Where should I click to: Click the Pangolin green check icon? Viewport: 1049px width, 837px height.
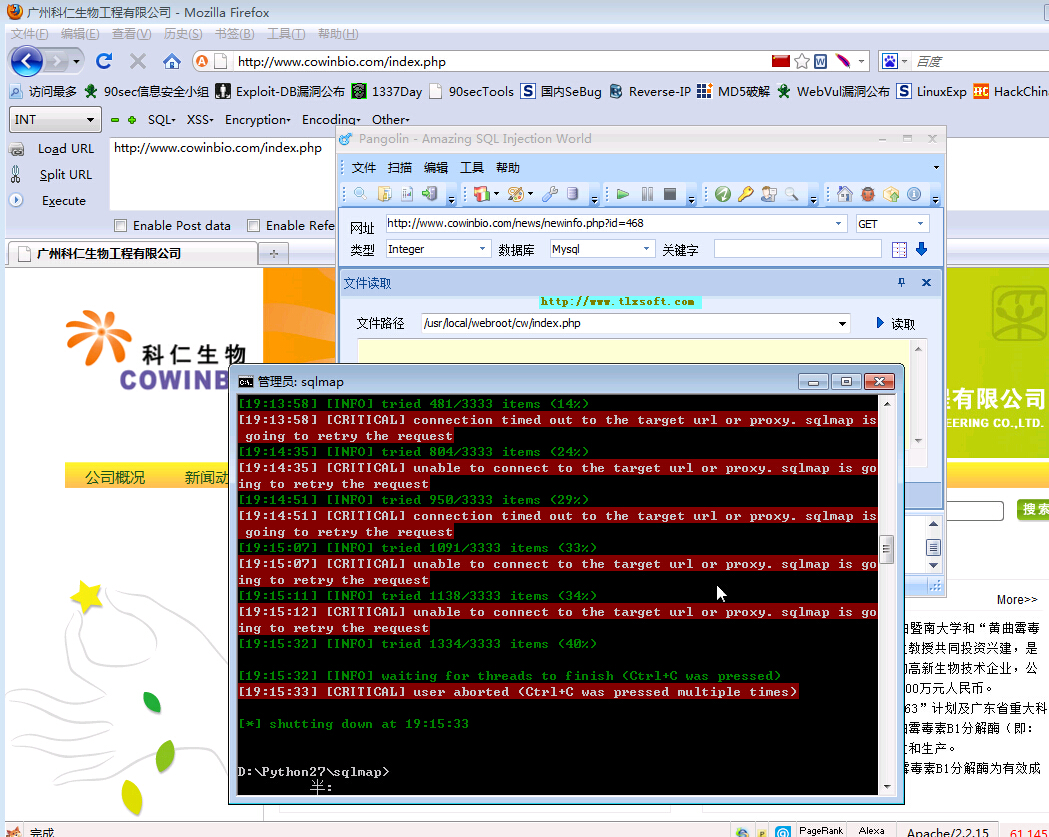[723, 194]
